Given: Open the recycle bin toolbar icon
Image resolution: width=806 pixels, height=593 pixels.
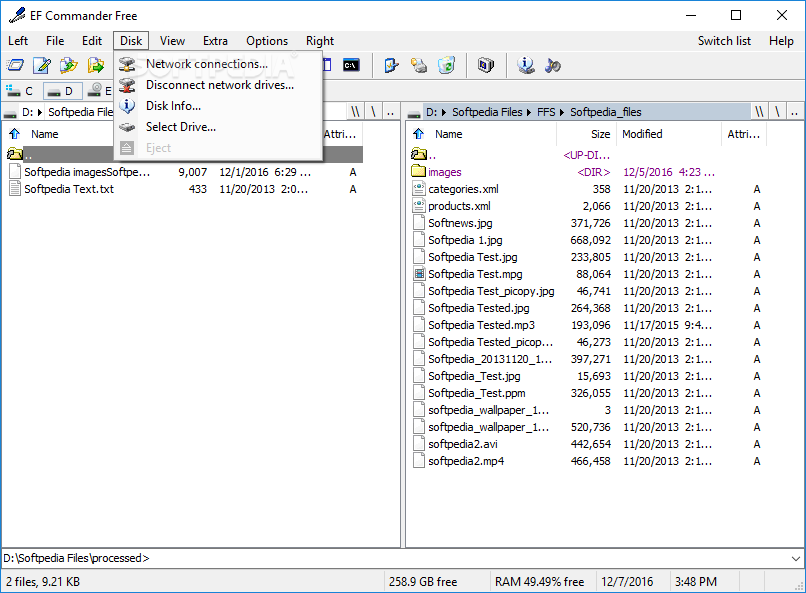Looking at the screenshot, I should coord(447,65).
